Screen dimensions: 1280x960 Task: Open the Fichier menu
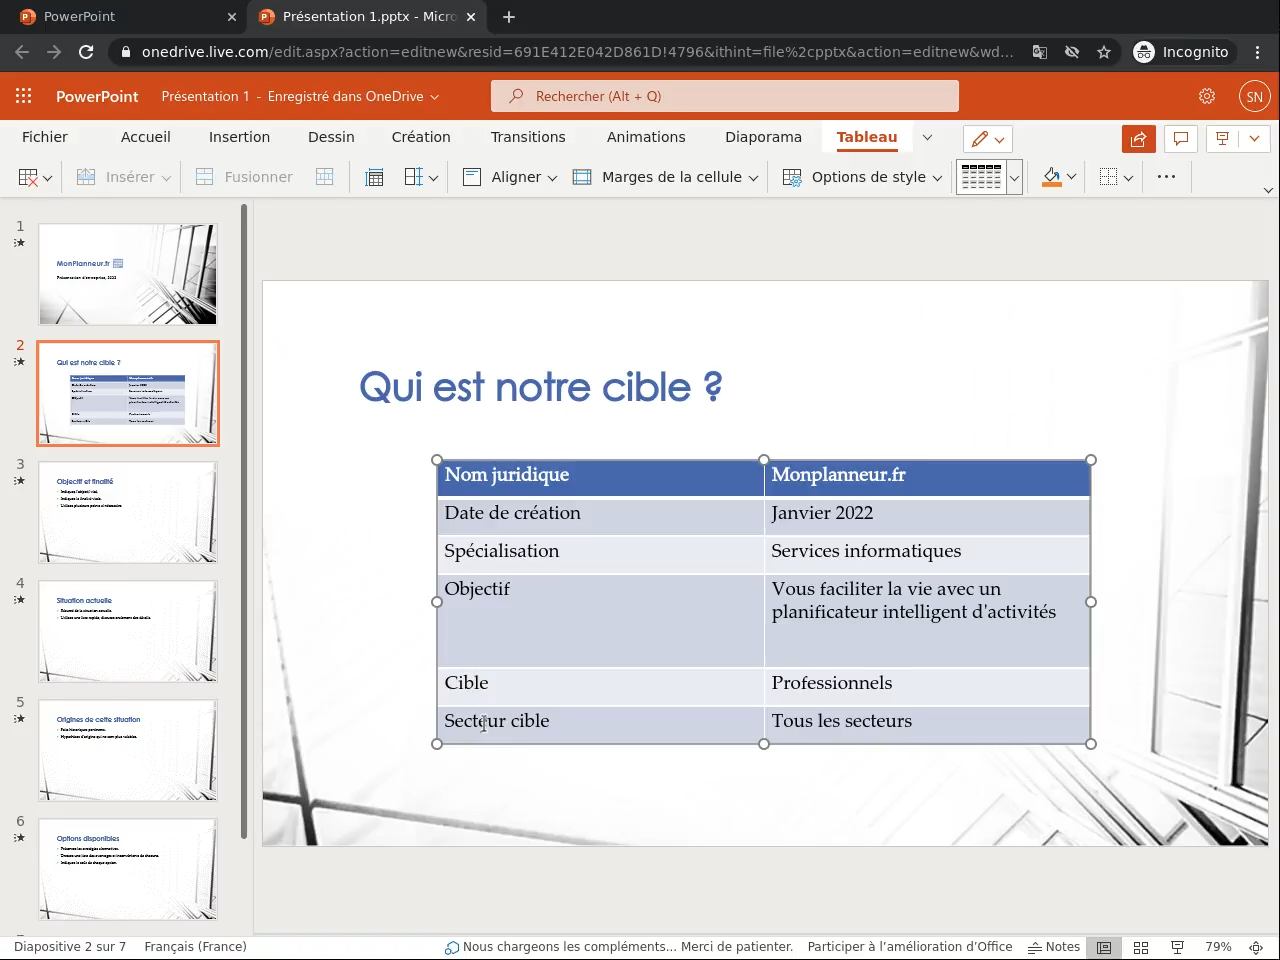[45, 137]
